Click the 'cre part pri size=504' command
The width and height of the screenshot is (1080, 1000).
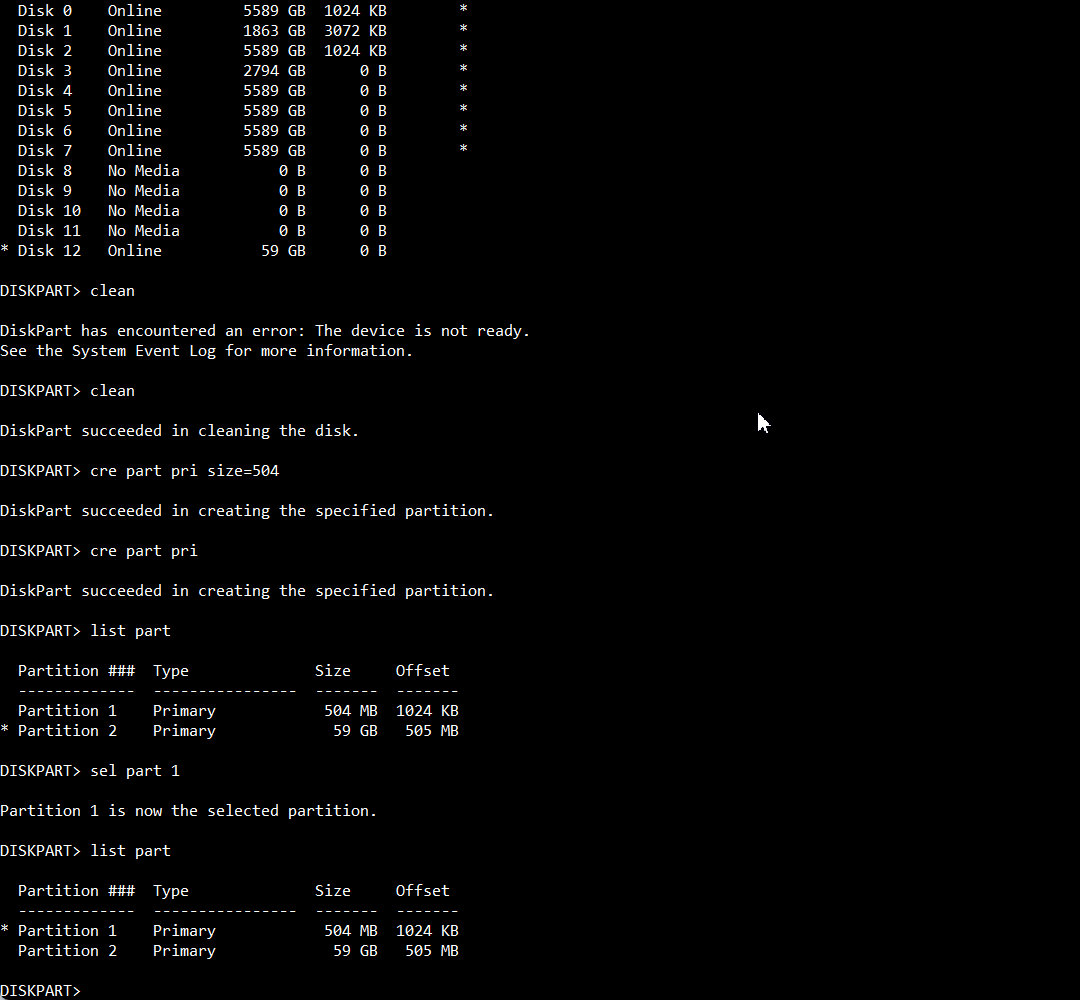[185, 471]
